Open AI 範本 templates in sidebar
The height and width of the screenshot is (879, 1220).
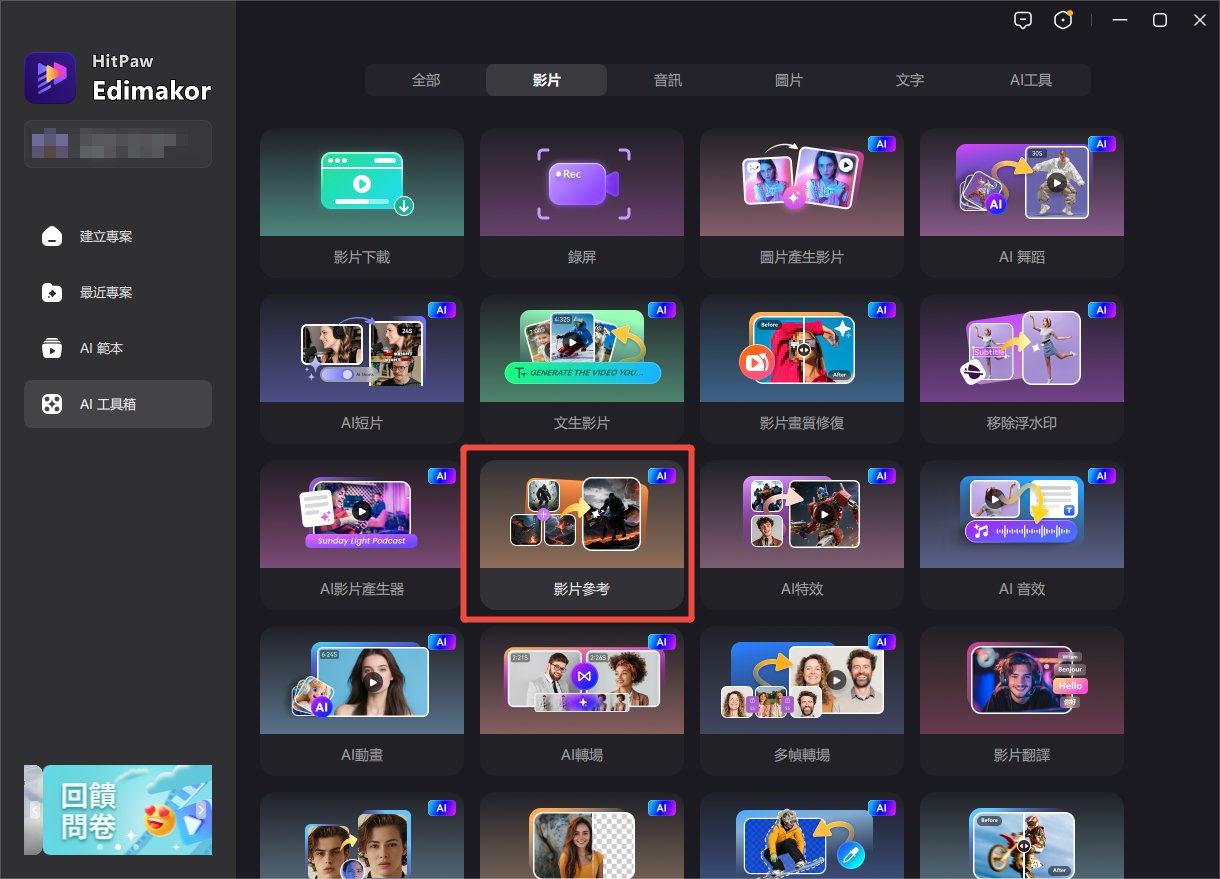pyautogui.click(x=118, y=348)
